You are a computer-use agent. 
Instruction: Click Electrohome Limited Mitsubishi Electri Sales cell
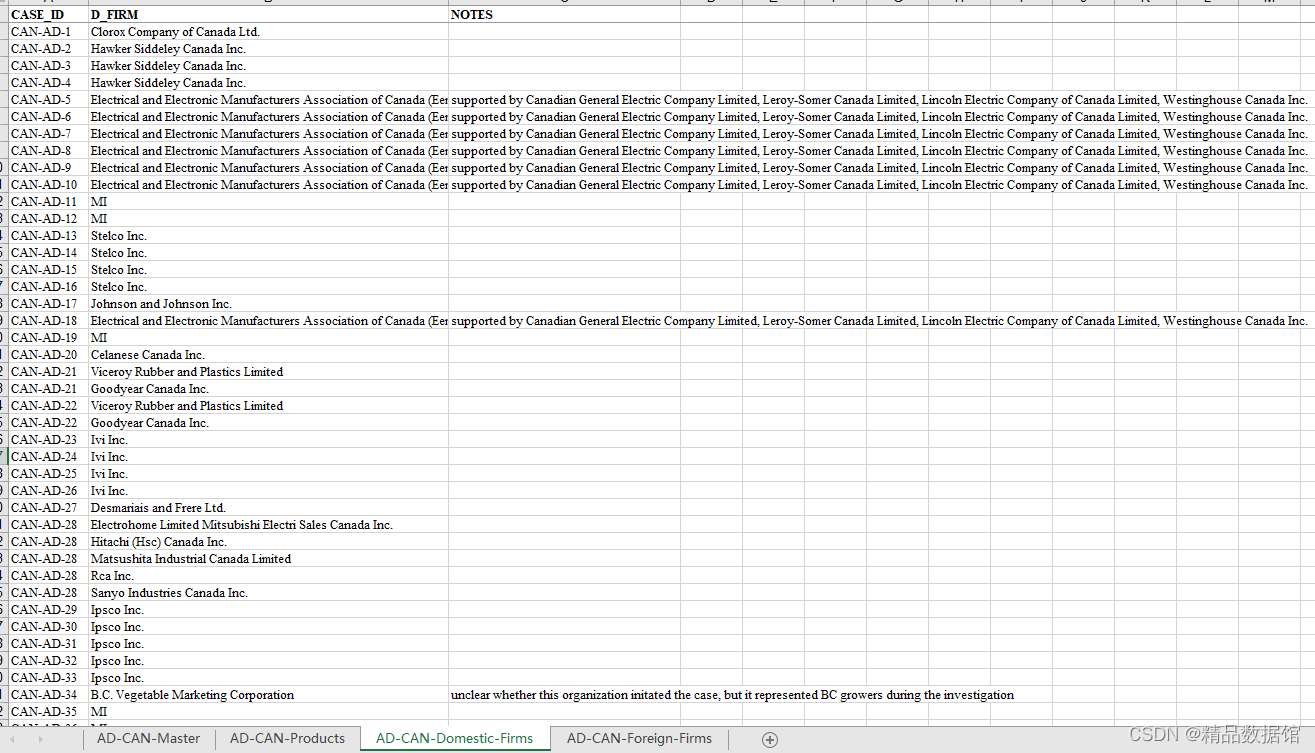[x=269, y=525]
